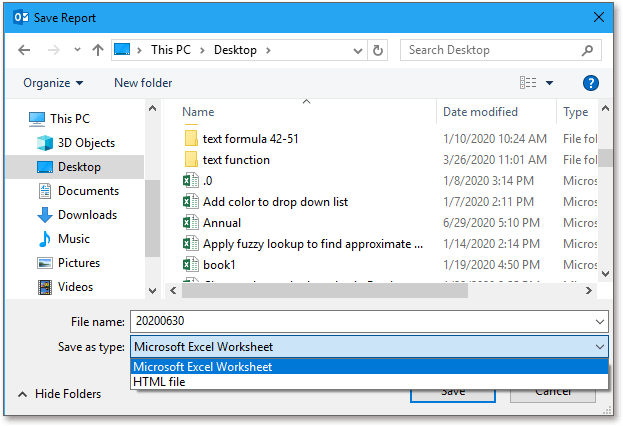Click the 3D Objects cube icon
This screenshot has height=426, width=623.
[x=45, y=143]
